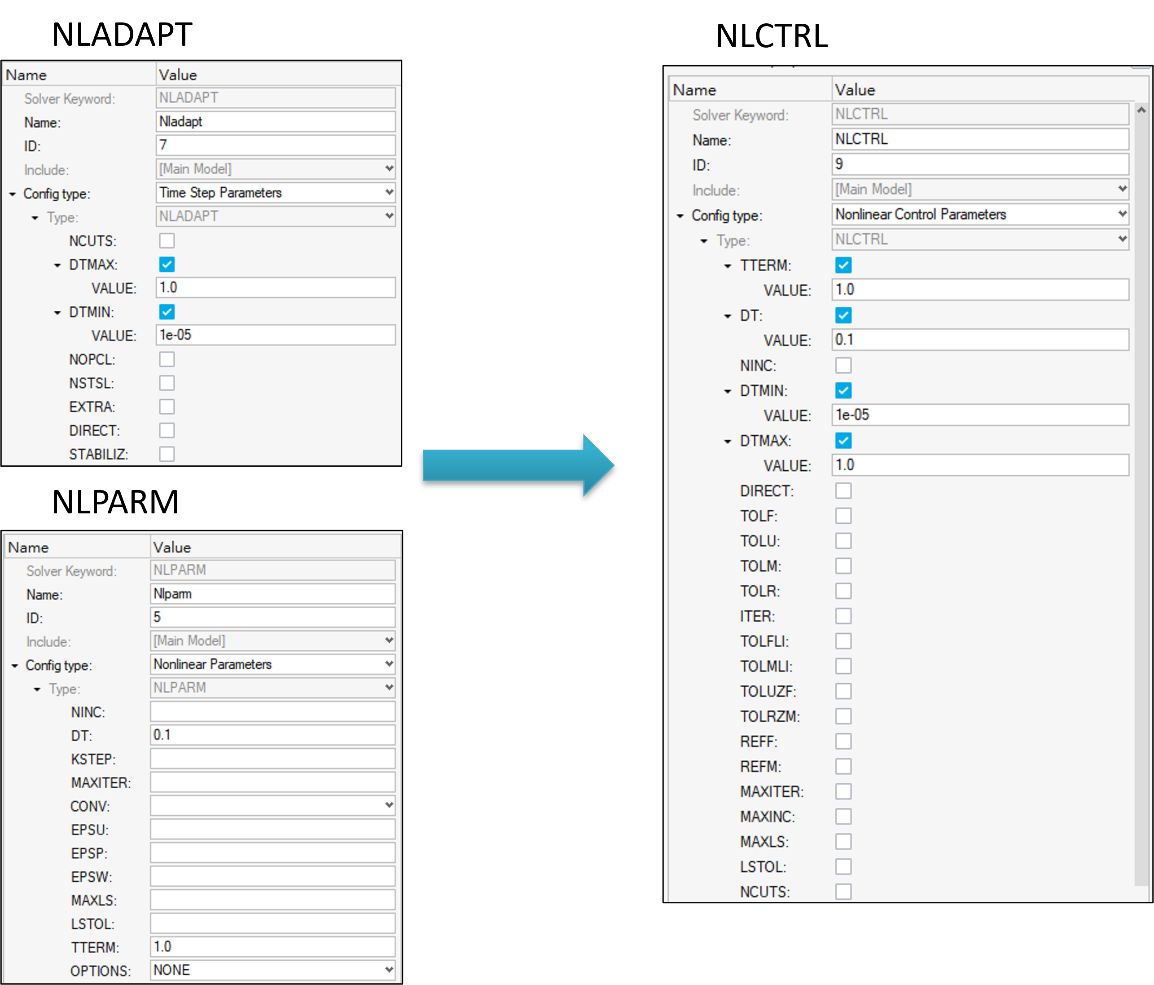
Task: Click the Name field containing Nladapt
Action: click(x=276, y=122)
